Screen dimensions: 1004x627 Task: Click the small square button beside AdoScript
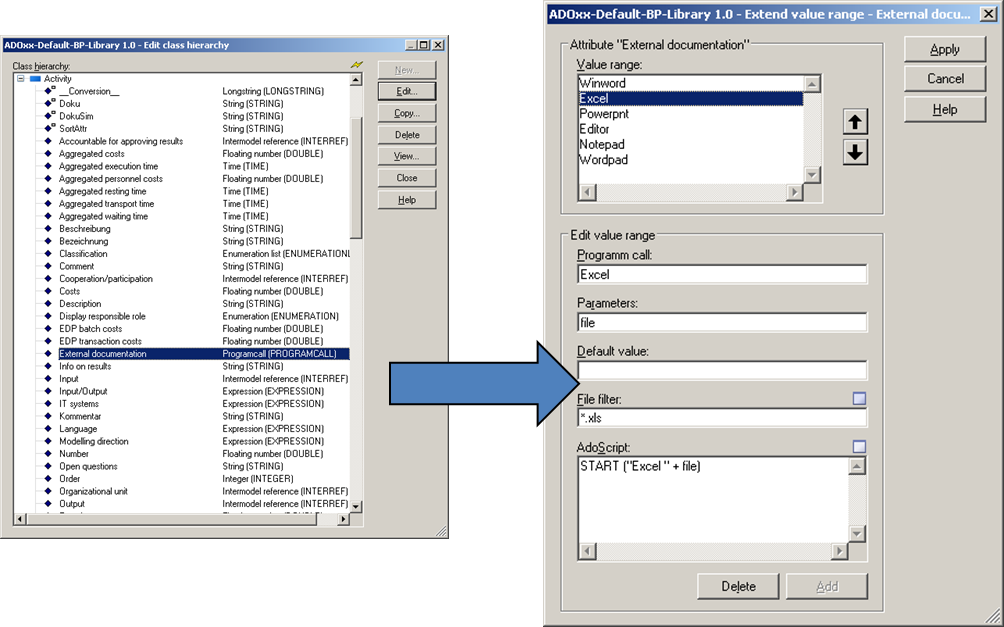[x=859, y=447]
